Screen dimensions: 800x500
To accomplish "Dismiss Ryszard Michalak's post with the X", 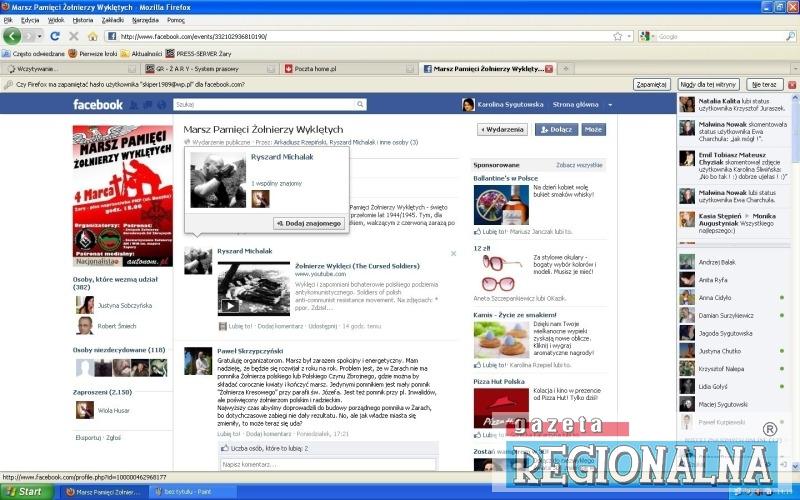I will 453,253.
